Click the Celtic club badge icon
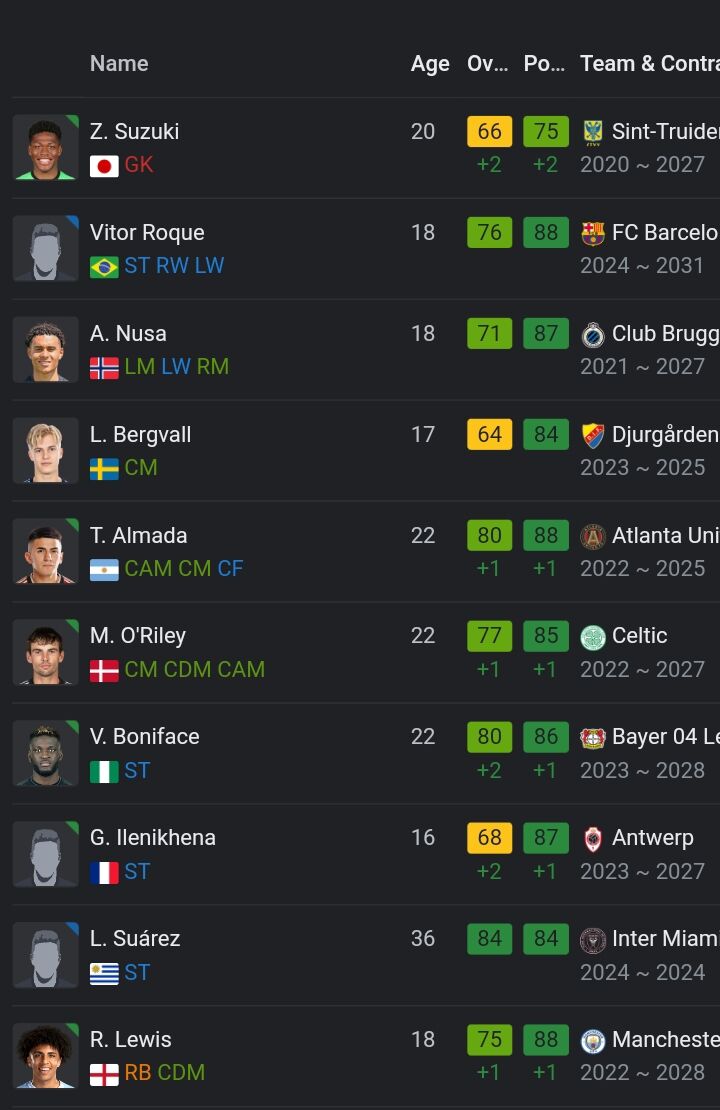 (593, 636)
